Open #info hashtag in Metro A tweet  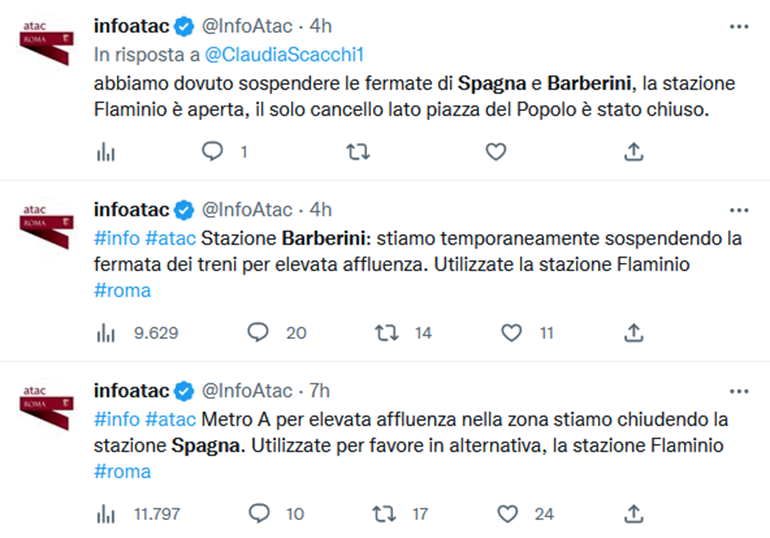pos(117,420)
